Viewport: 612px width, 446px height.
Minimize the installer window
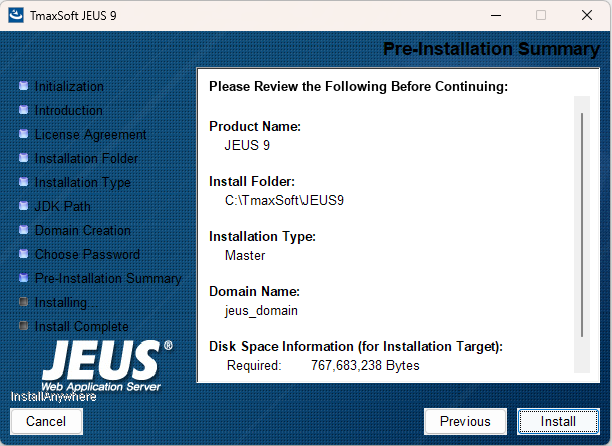click(x=495, y=15)
